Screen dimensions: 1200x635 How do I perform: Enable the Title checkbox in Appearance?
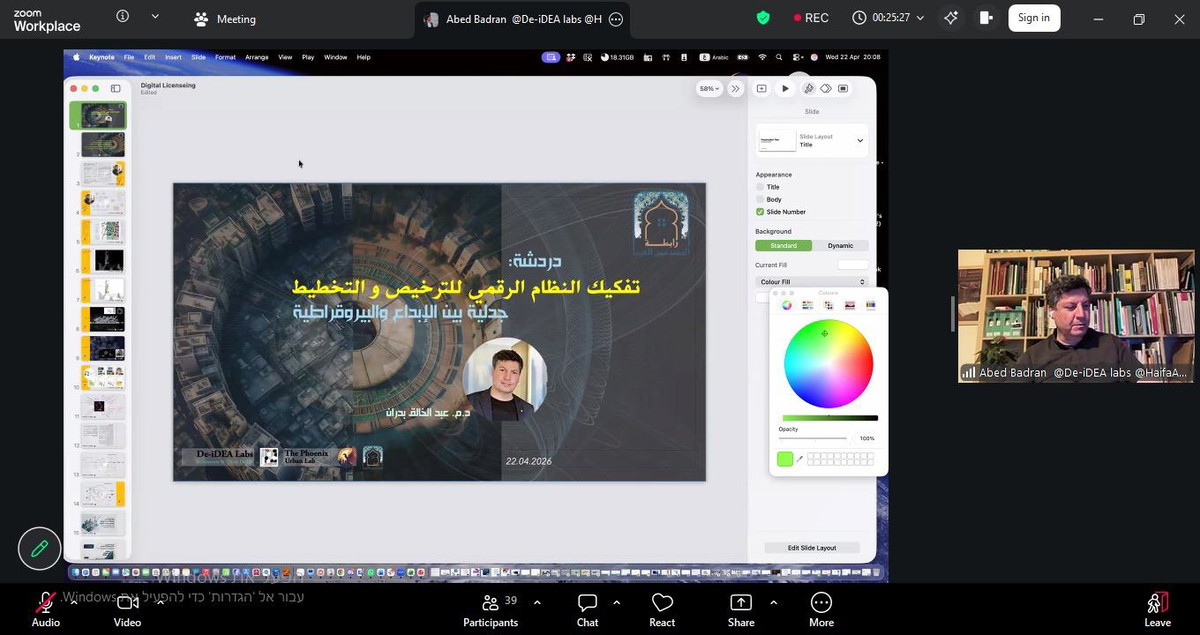point(760,187)
